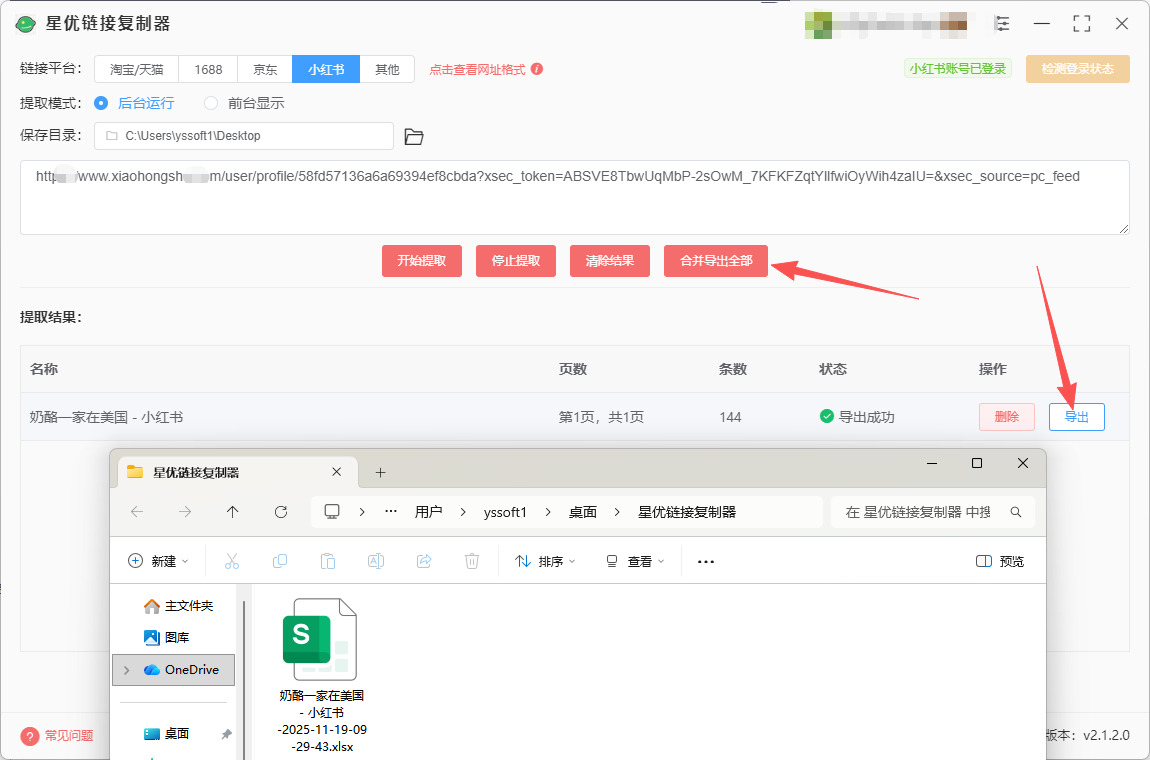Click the 开始提取 button
Image resolution: width=1150 pixels, height=760 pixels.
pos(422,260)
